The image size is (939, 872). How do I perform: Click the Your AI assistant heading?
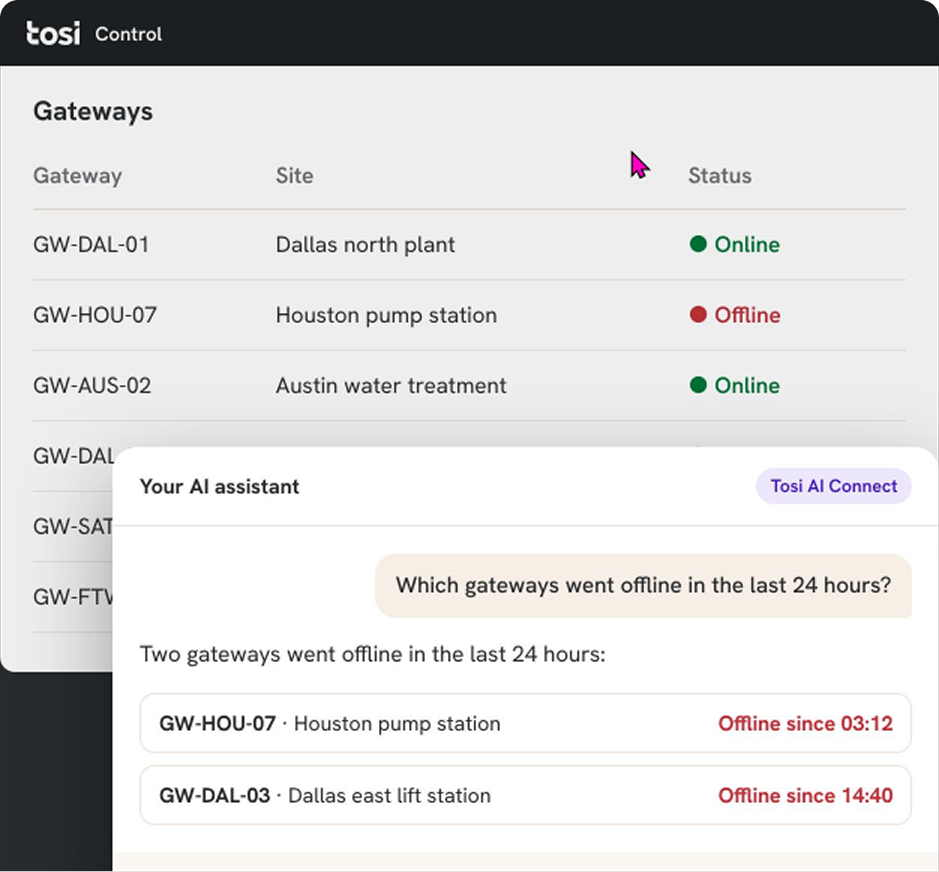(219, 486)
